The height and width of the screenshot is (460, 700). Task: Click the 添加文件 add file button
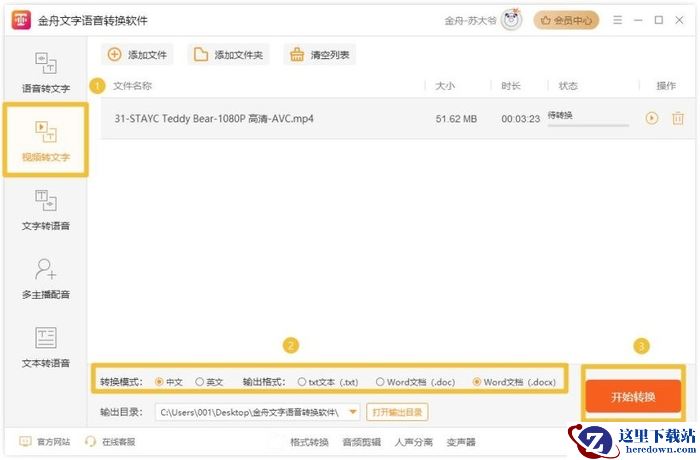coord(137,55)
